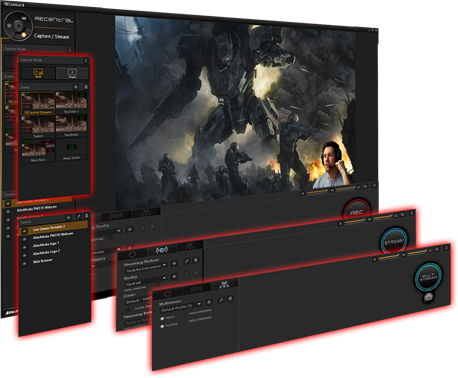The width and height of the screenshot is (458, 378).
Task: Select the Multi capture mode icon
Action: pos(38,73)
